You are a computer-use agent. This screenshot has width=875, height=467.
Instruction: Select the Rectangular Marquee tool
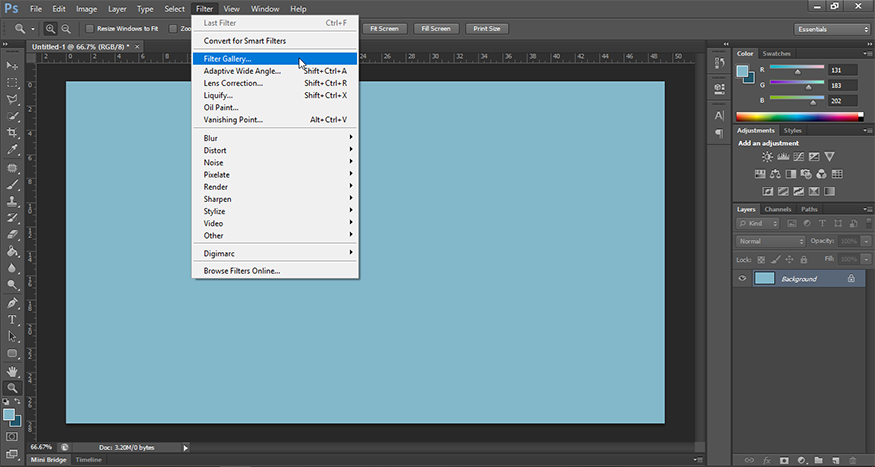click(12, 83)
